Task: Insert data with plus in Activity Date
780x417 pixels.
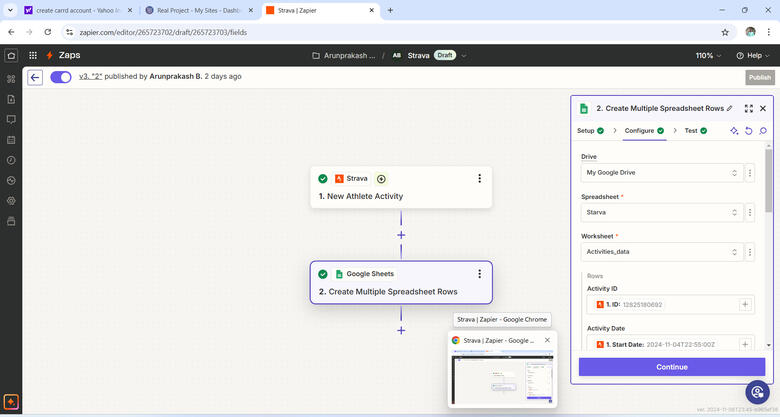Action: 745,344
